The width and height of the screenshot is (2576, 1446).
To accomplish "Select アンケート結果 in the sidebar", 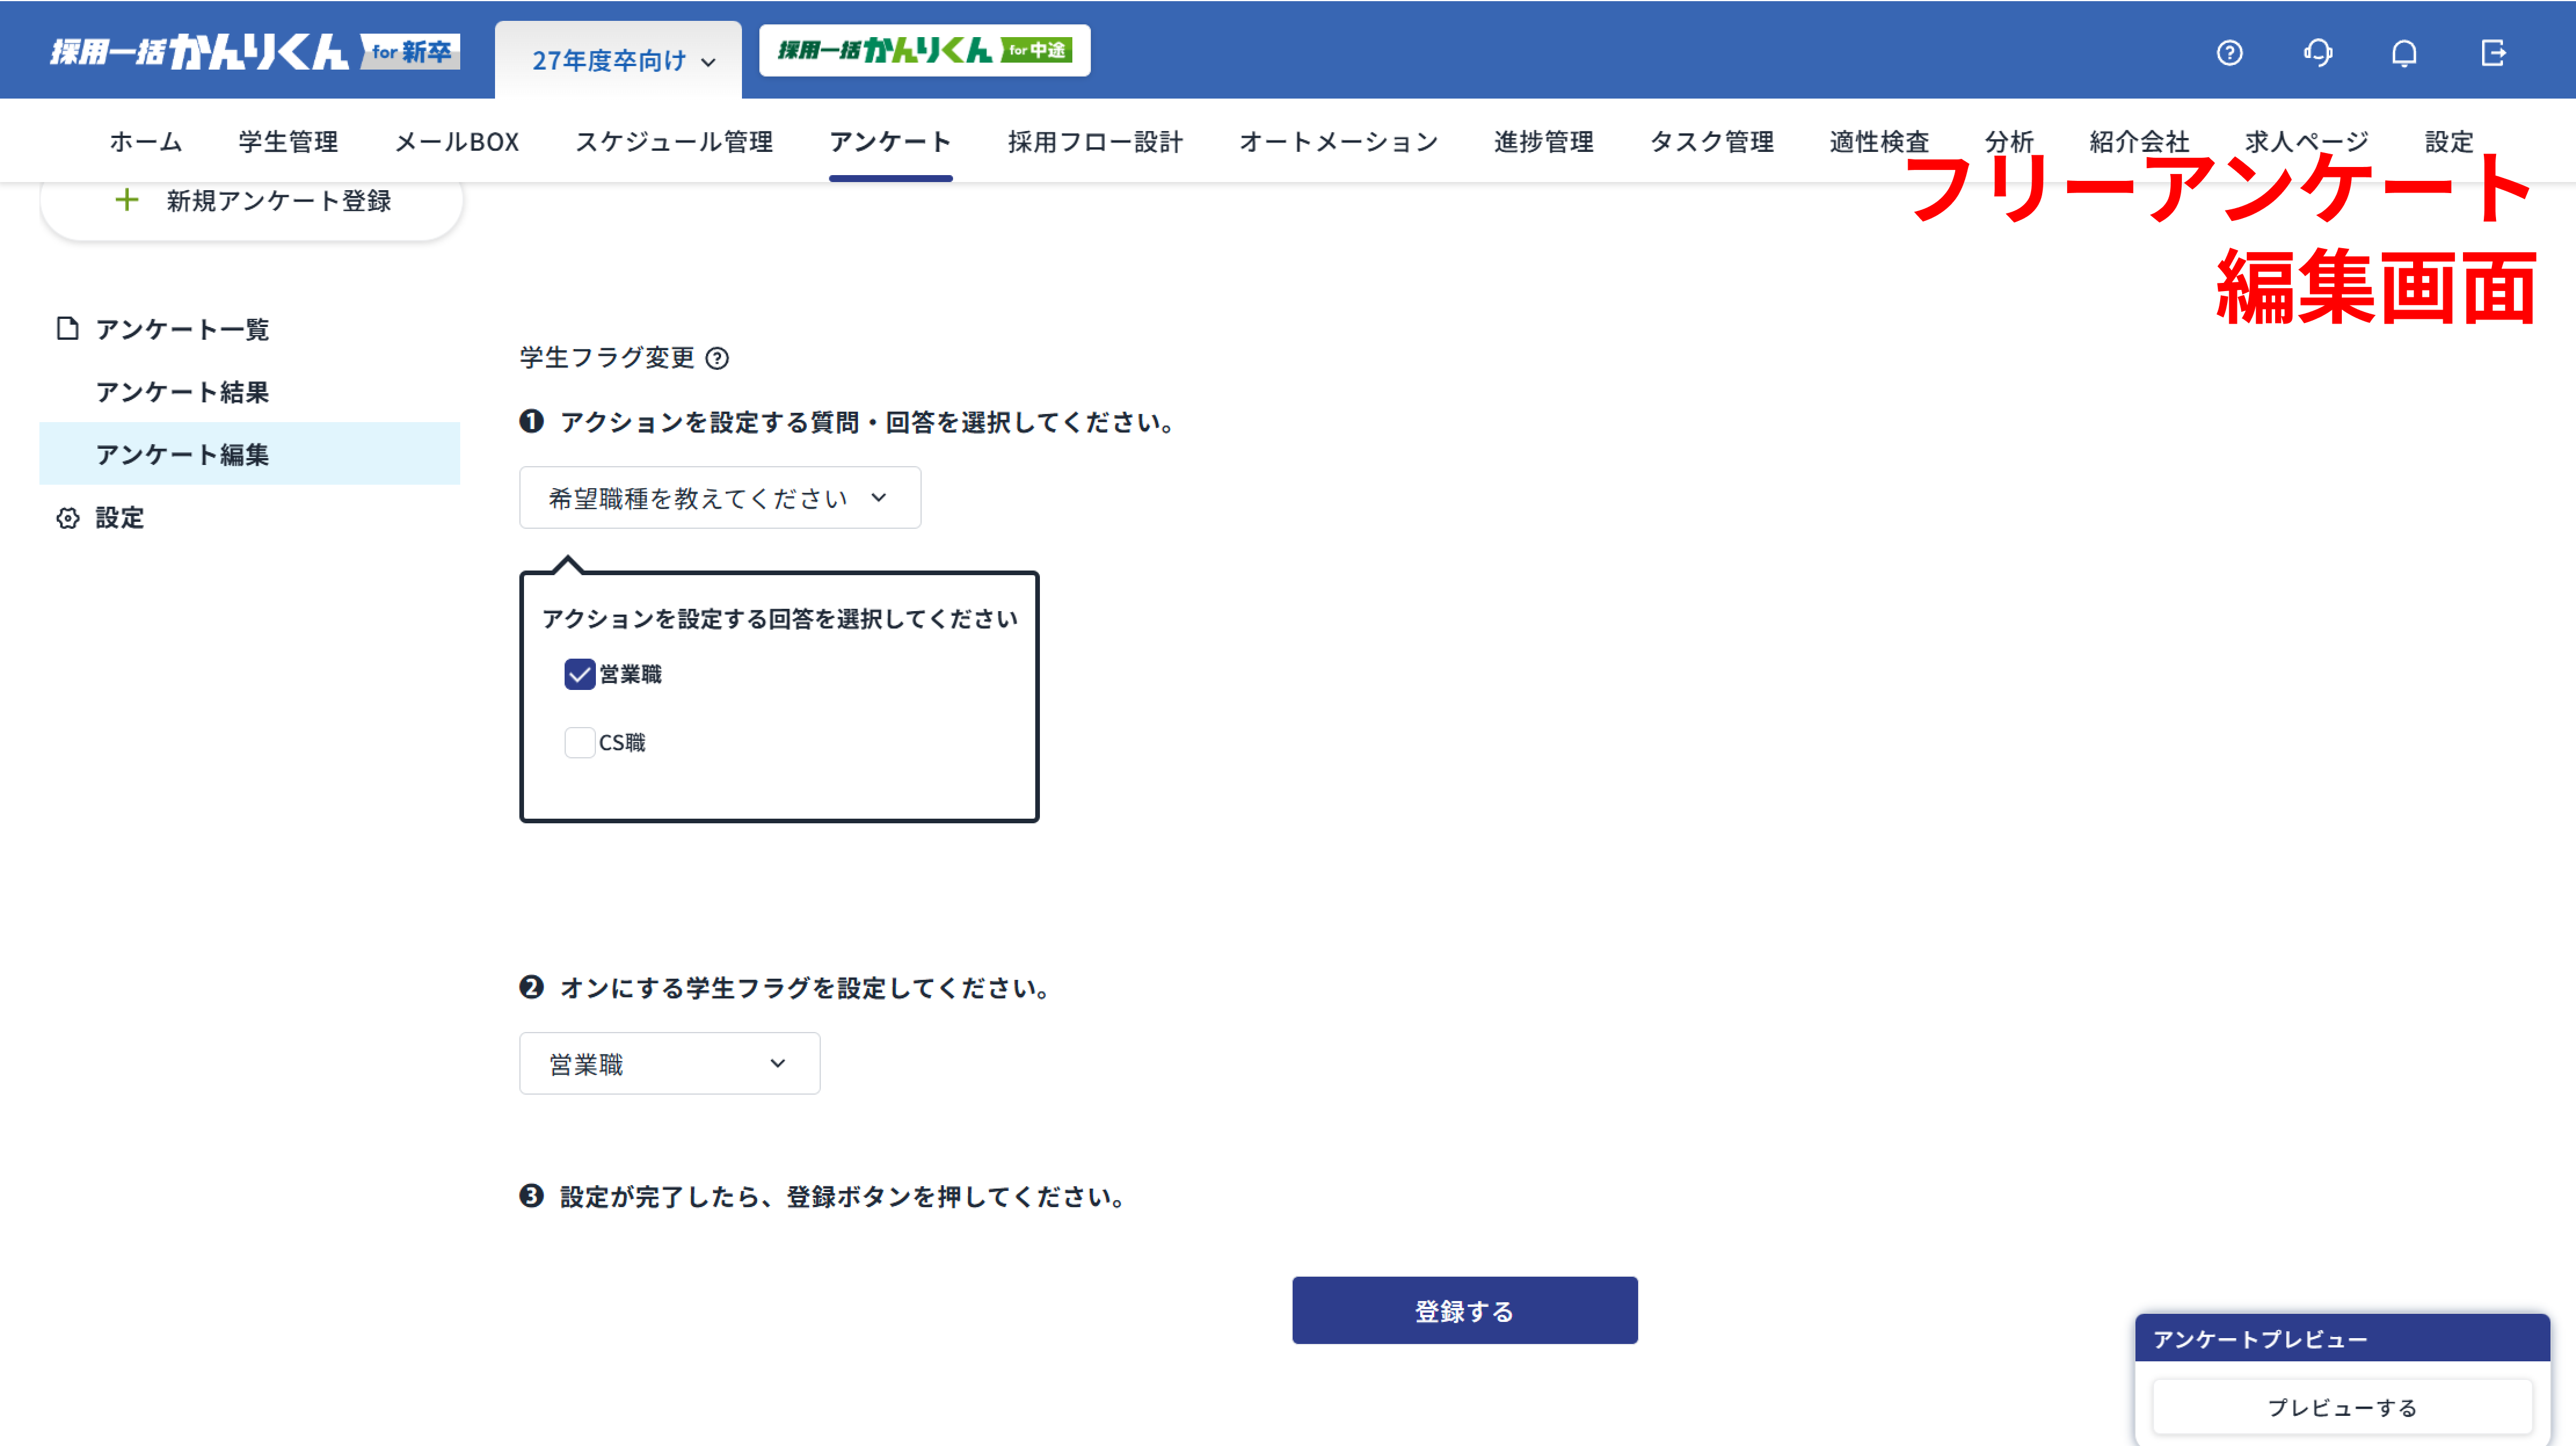I will pyautogui.click(x=182, y=392).
